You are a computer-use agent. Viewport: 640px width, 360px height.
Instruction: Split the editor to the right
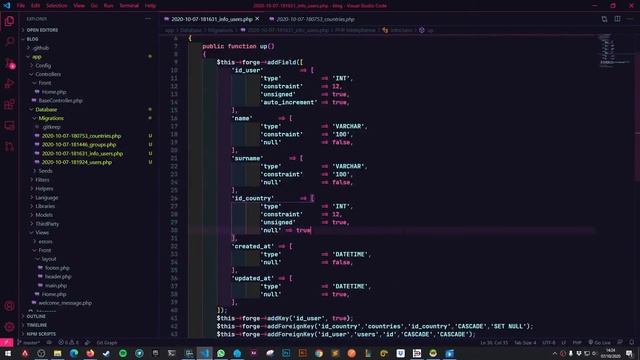tap(617, 19)
